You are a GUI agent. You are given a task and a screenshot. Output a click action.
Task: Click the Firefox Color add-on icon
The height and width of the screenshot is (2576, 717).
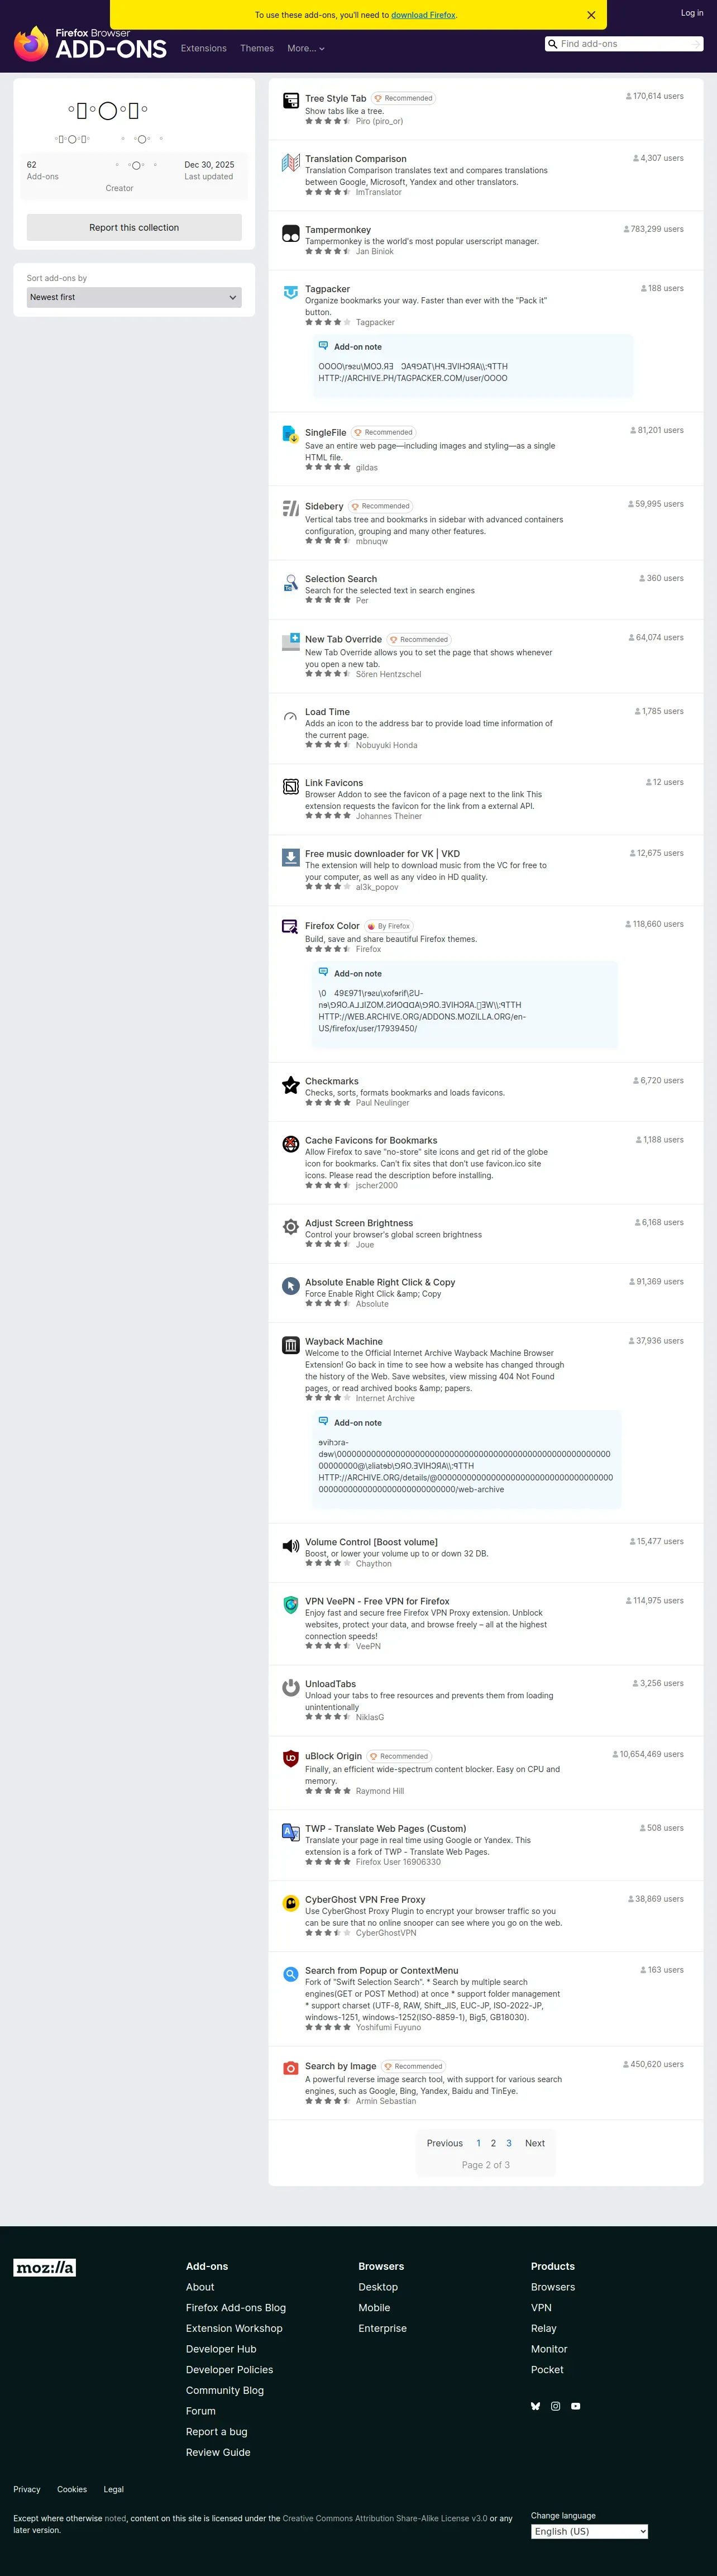[291, 928]
